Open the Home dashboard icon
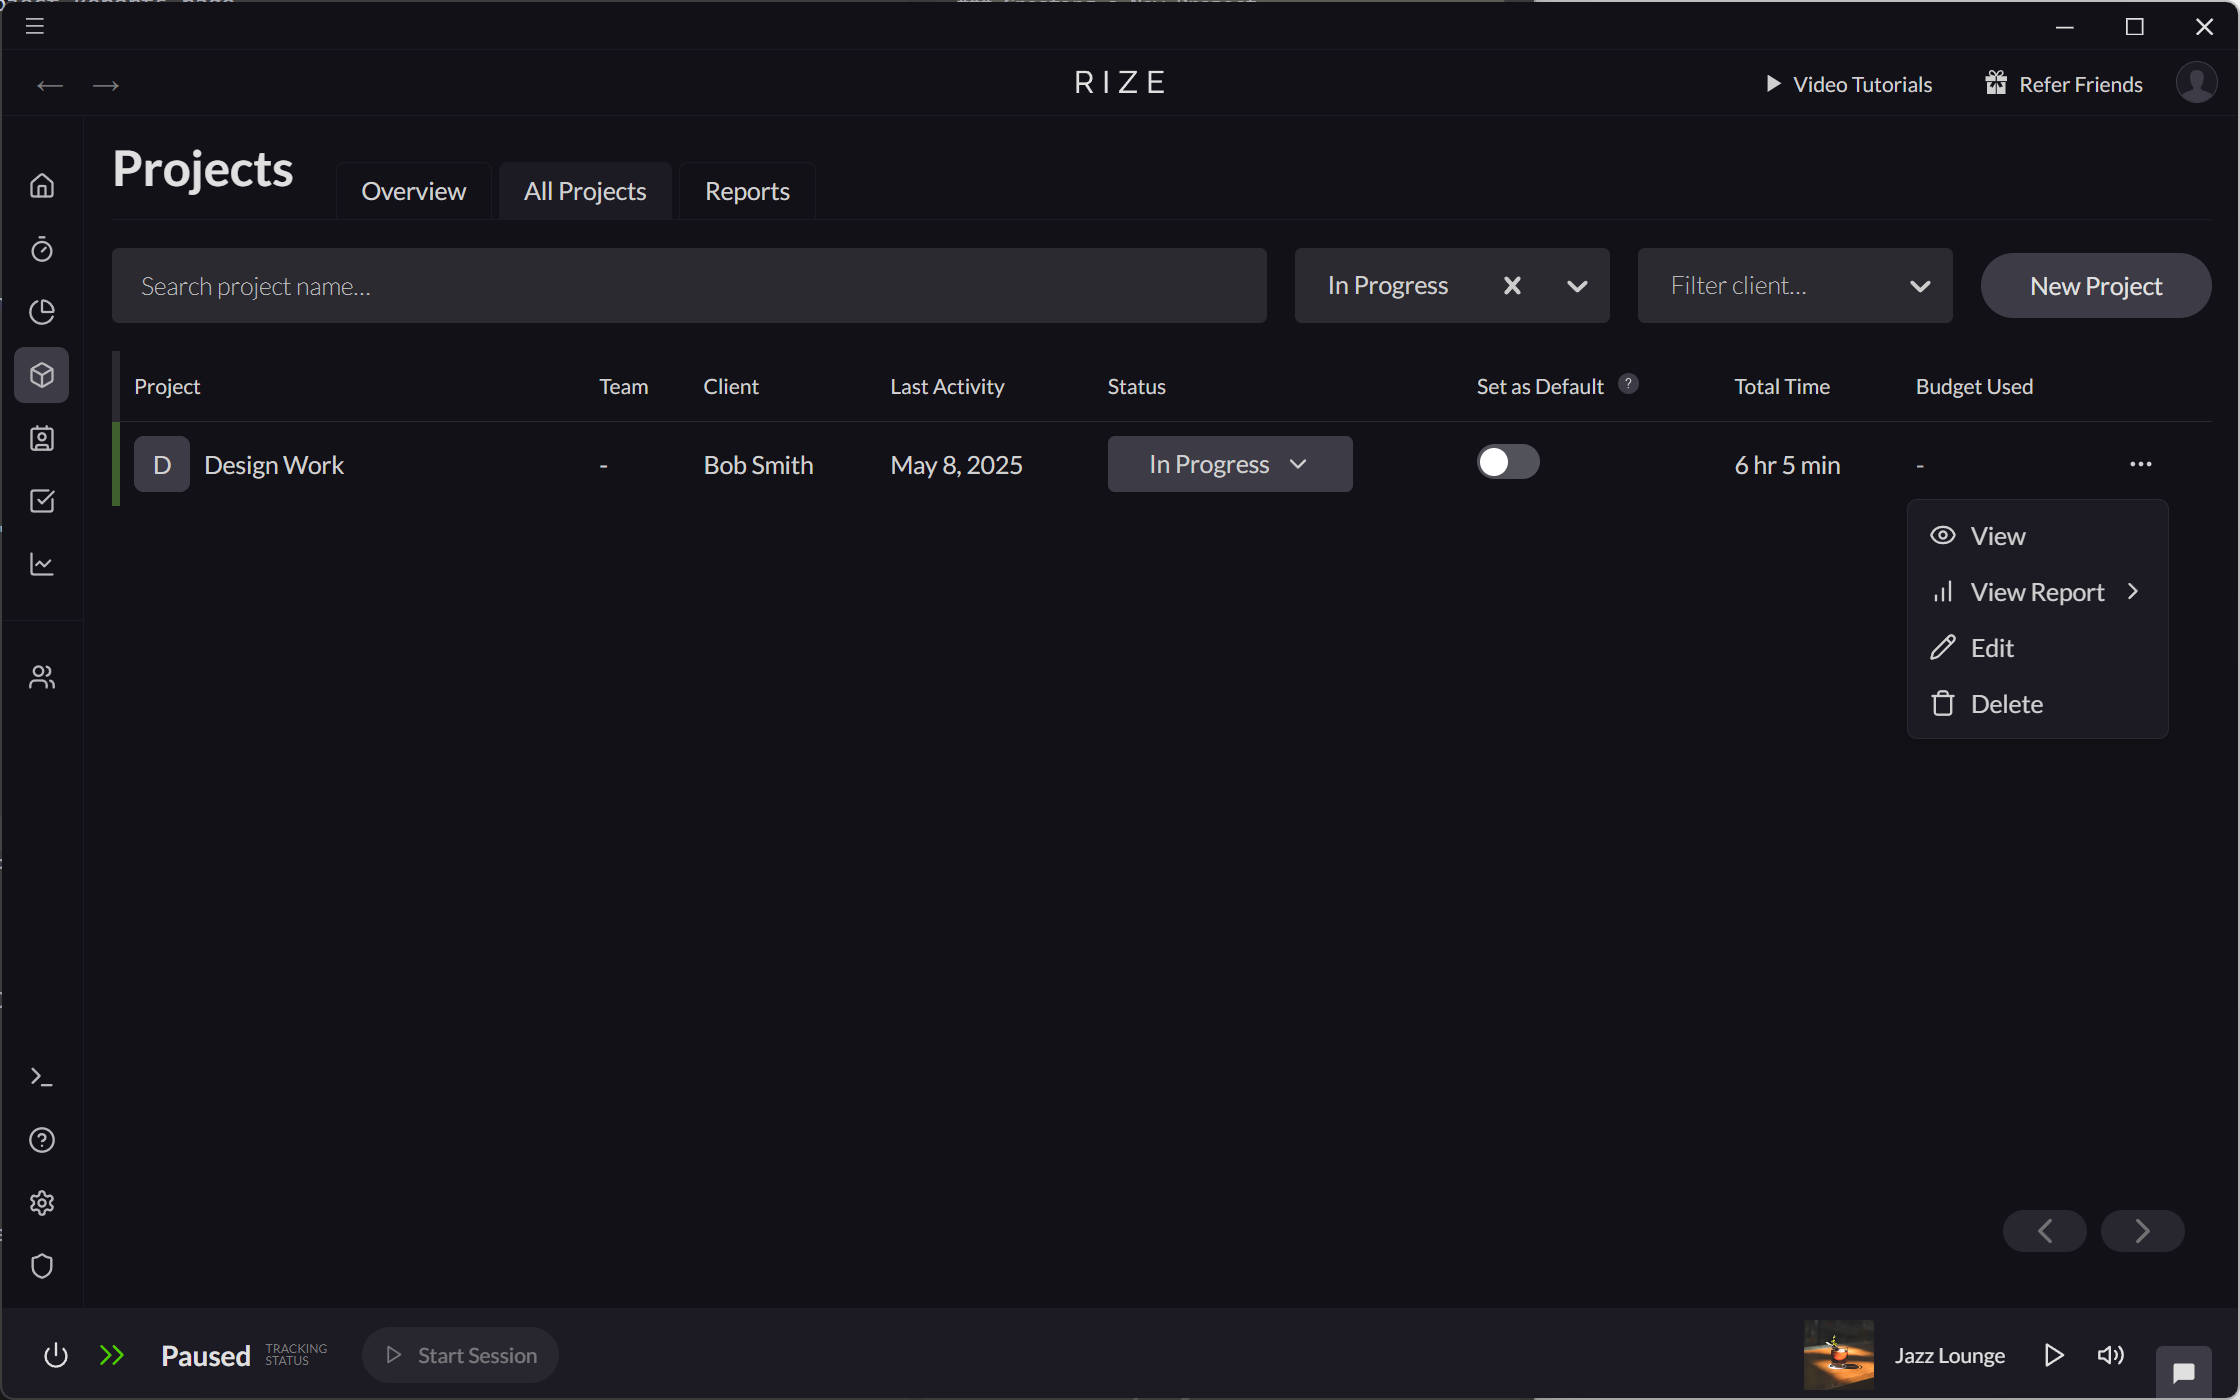Image resolution: width=2240 pixels, height=1400 pixels. (42, 185)
